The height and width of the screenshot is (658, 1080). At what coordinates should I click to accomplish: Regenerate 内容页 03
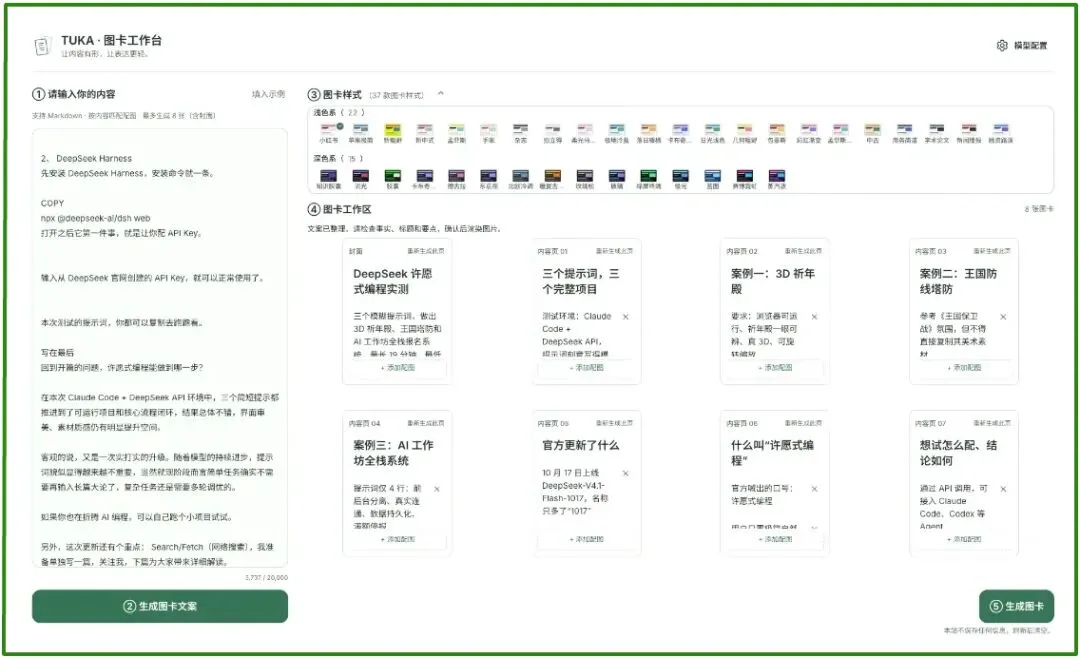pos(992,251)
